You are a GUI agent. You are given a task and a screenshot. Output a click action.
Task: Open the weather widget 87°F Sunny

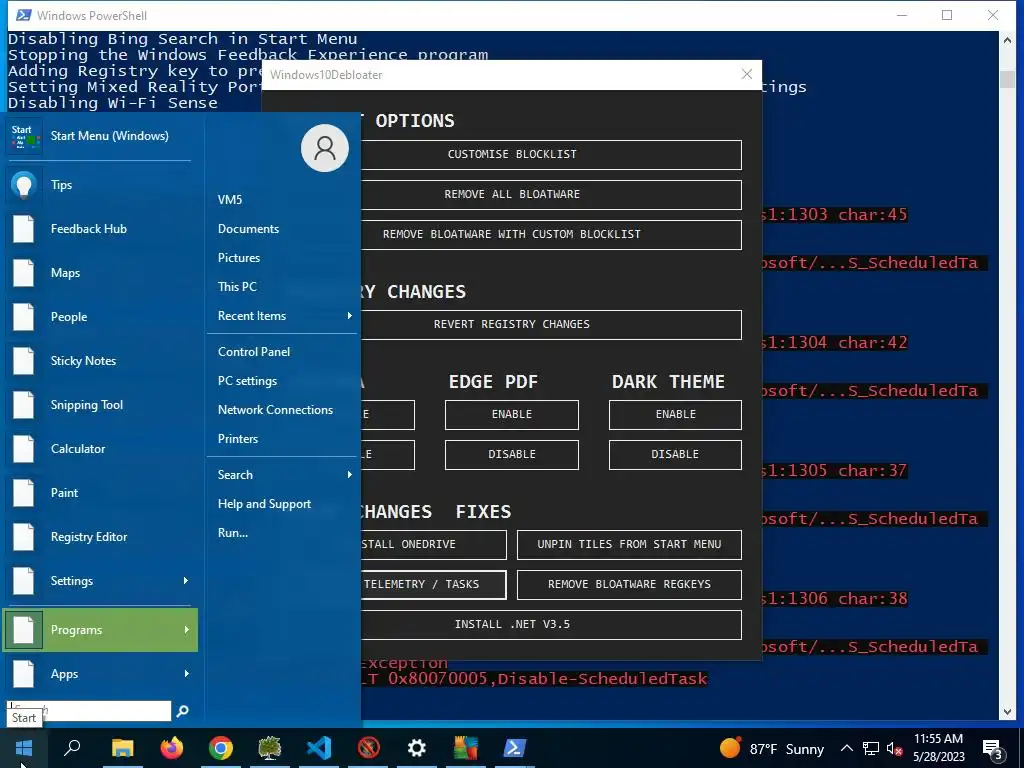(x=771, y=749)
